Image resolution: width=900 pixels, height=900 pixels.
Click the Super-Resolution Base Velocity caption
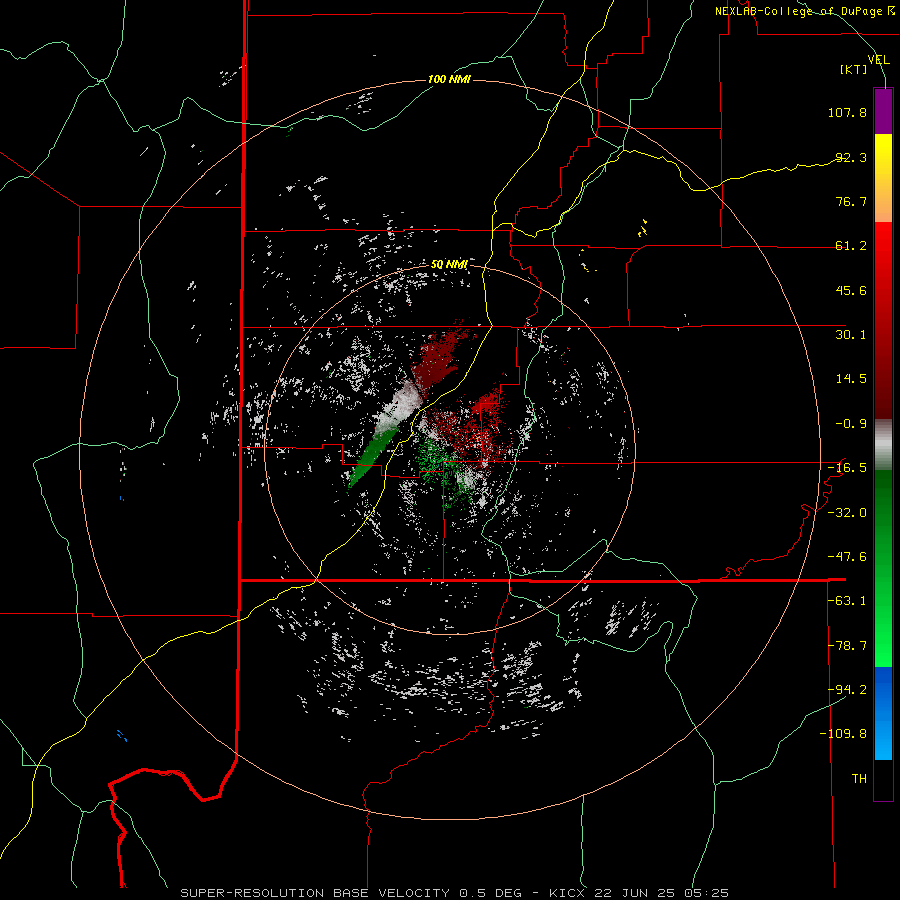455,893
